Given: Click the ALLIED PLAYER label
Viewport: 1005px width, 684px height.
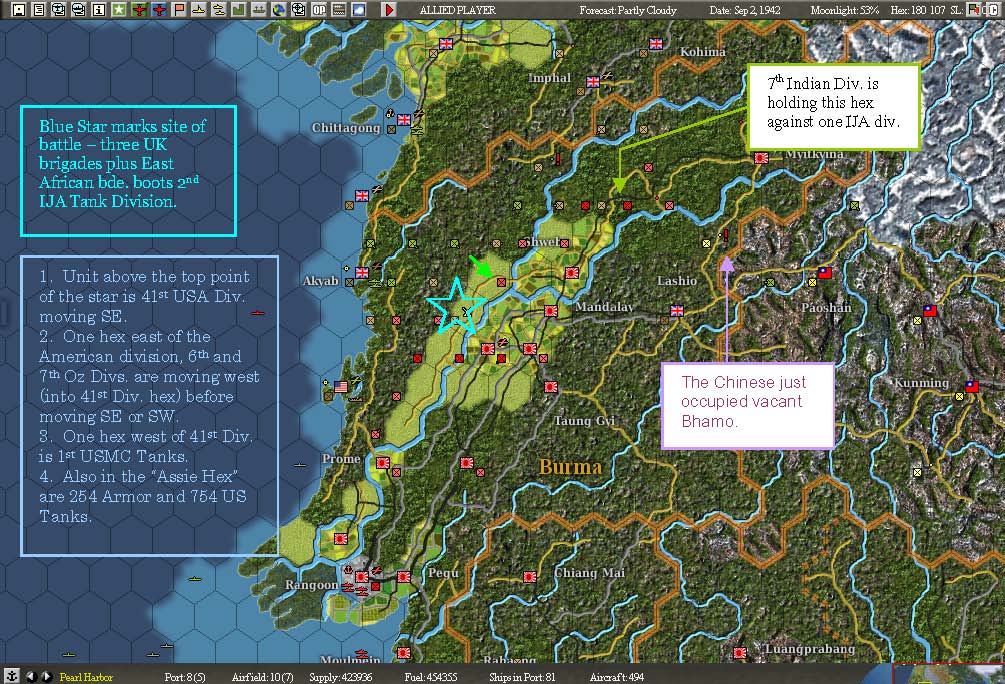Looking at the screenshot, I should click(x=458, y=10).
